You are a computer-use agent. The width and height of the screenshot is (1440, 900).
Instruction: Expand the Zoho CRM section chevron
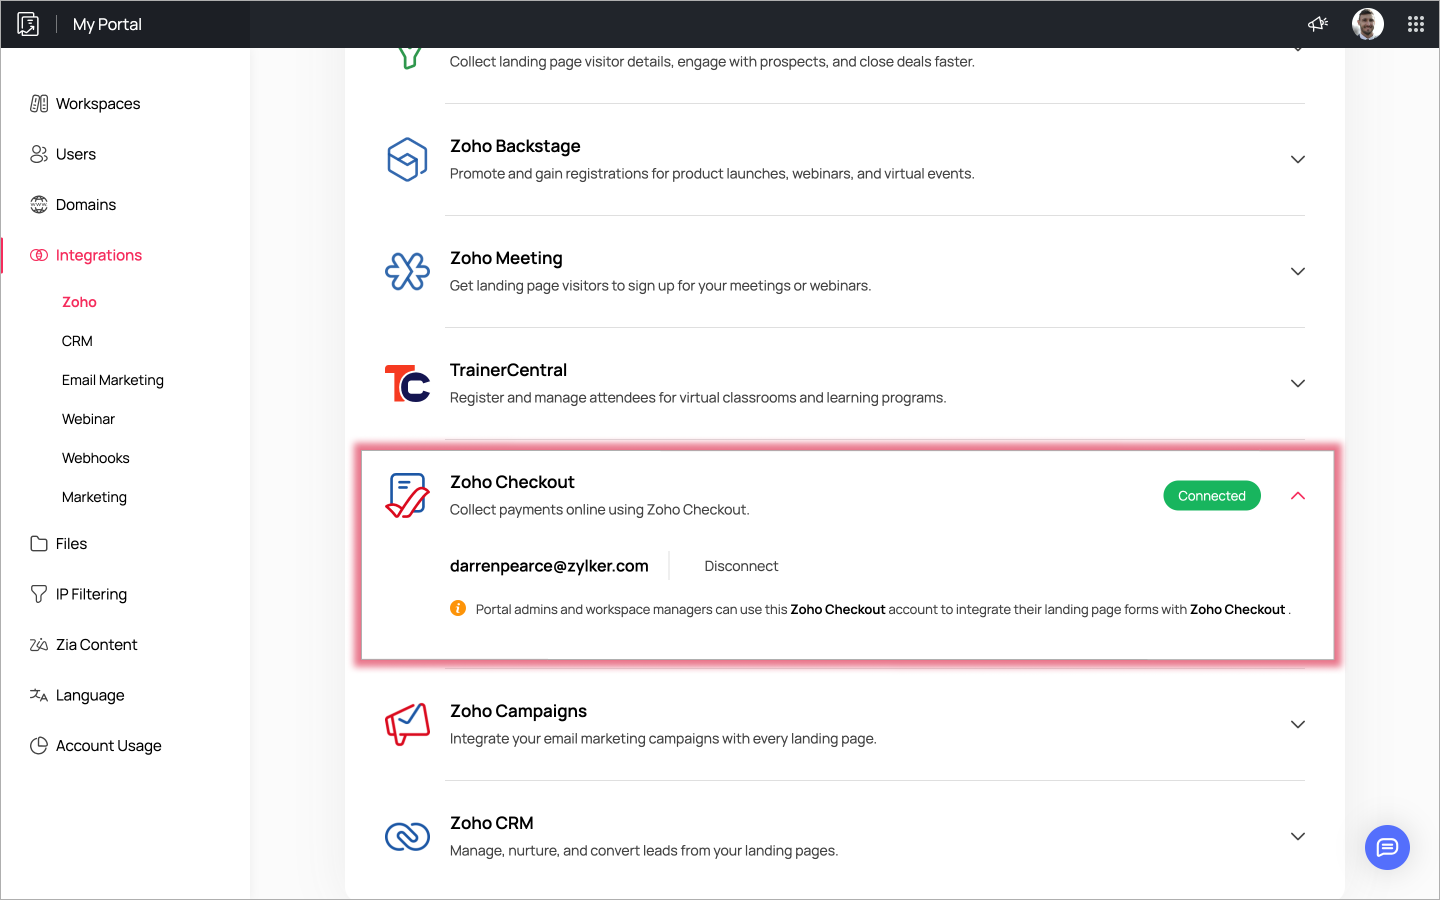1298,837
